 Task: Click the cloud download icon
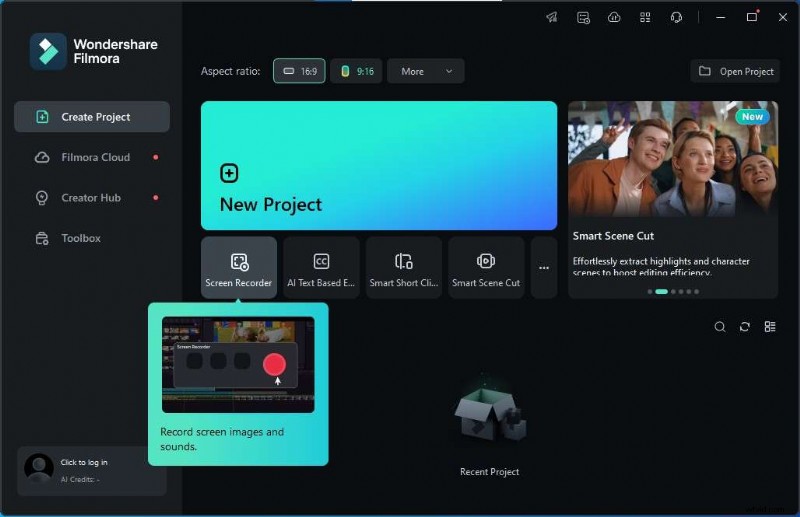tap(614, 17)
